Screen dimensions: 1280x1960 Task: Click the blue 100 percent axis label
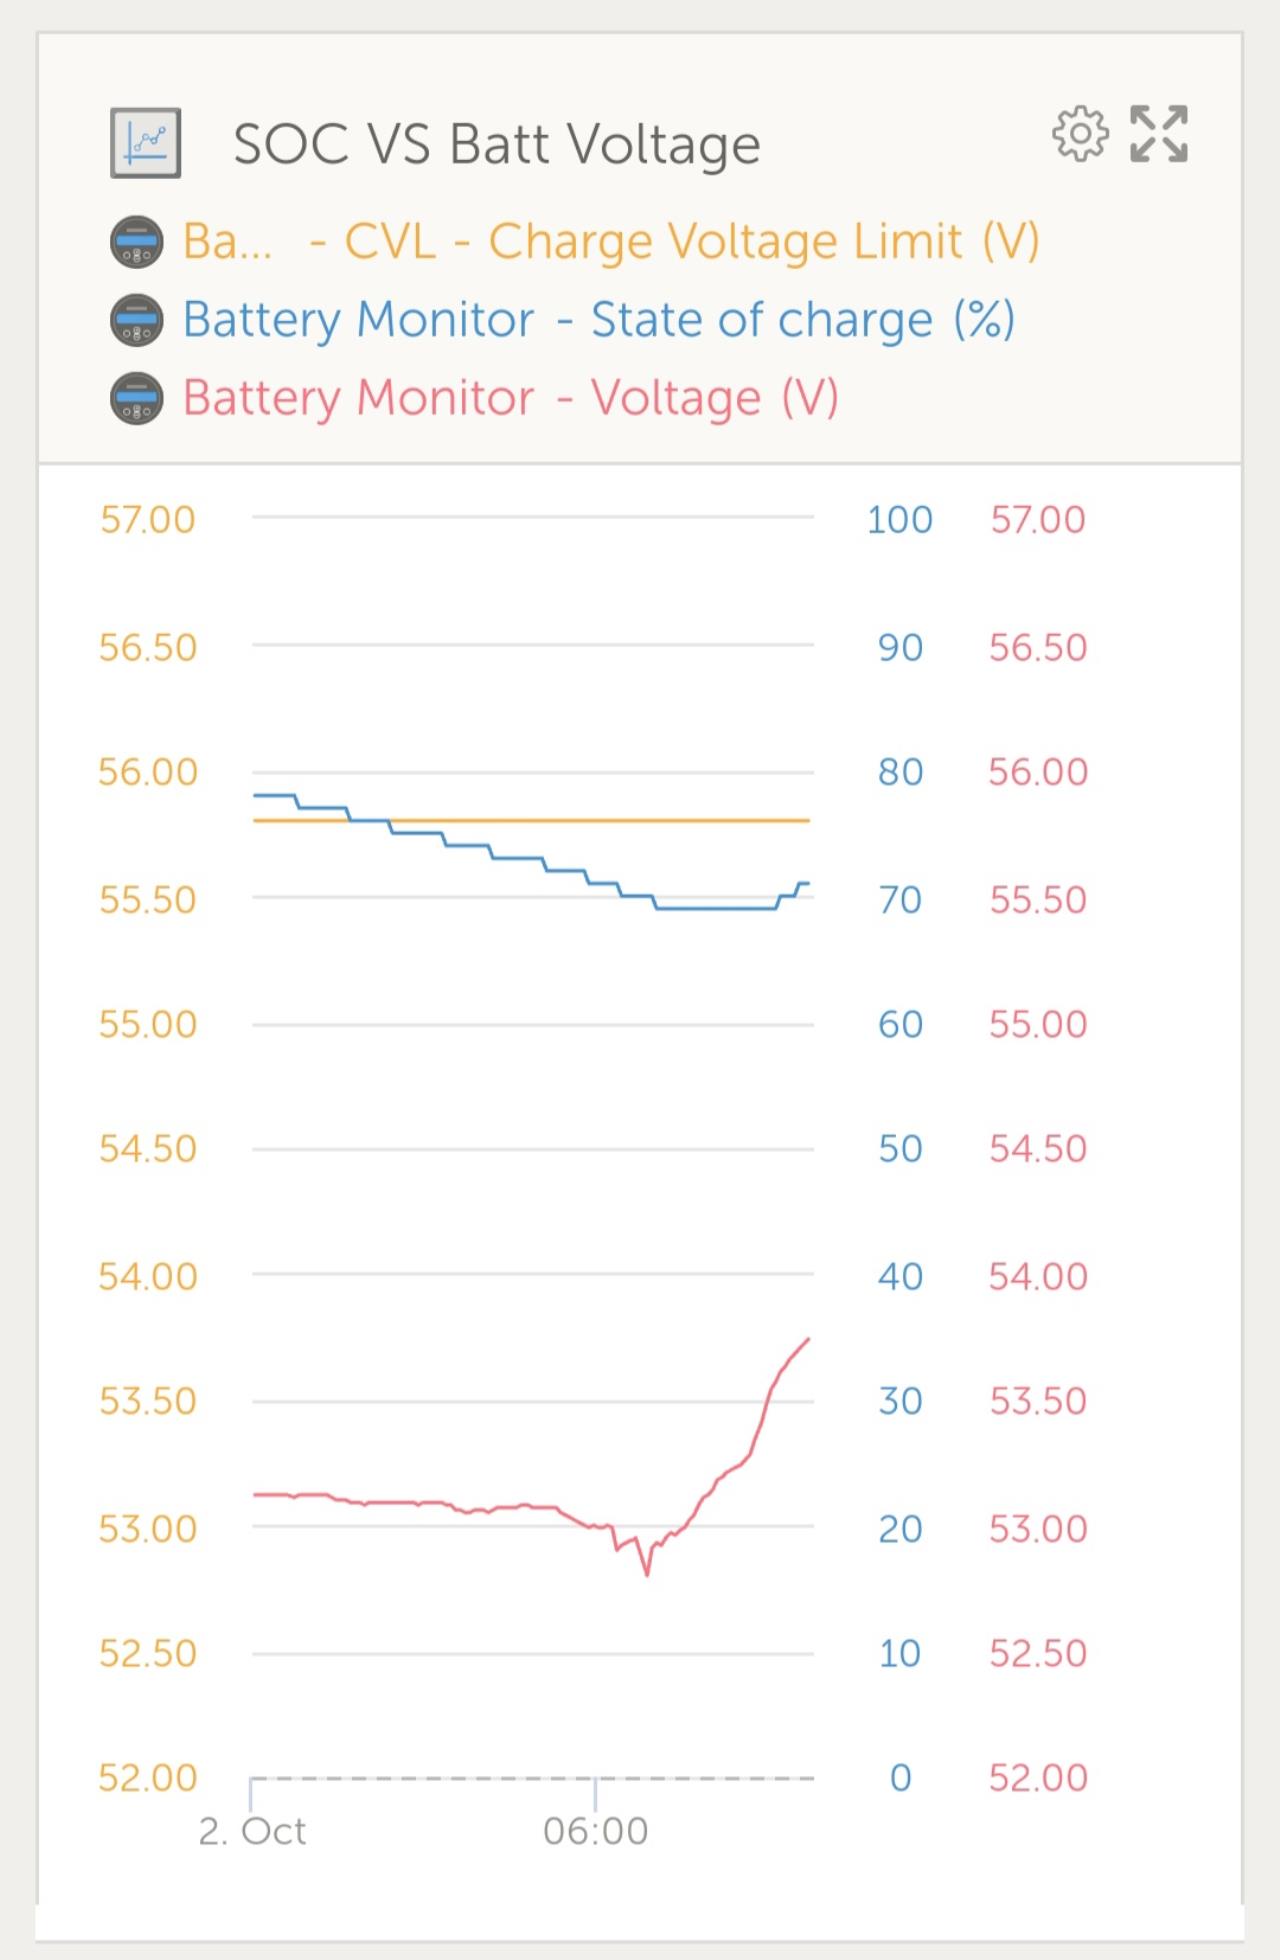900,520
